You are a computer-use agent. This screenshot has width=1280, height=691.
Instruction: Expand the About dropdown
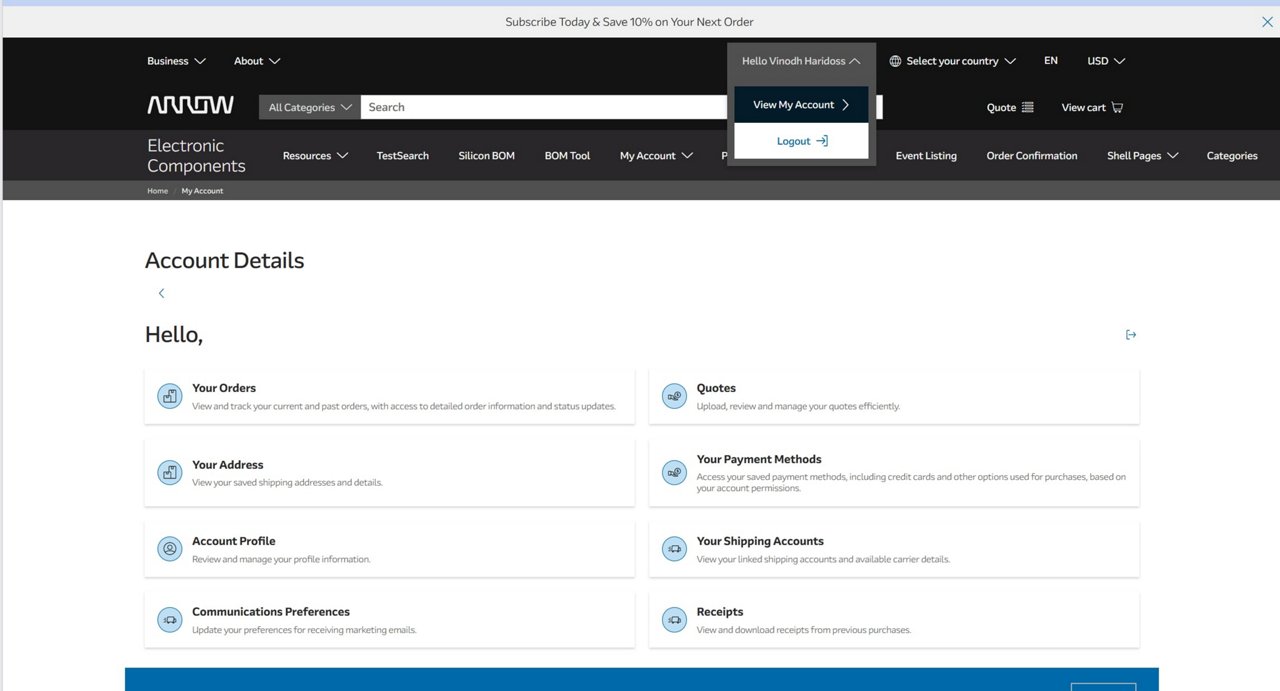(257, 61)
